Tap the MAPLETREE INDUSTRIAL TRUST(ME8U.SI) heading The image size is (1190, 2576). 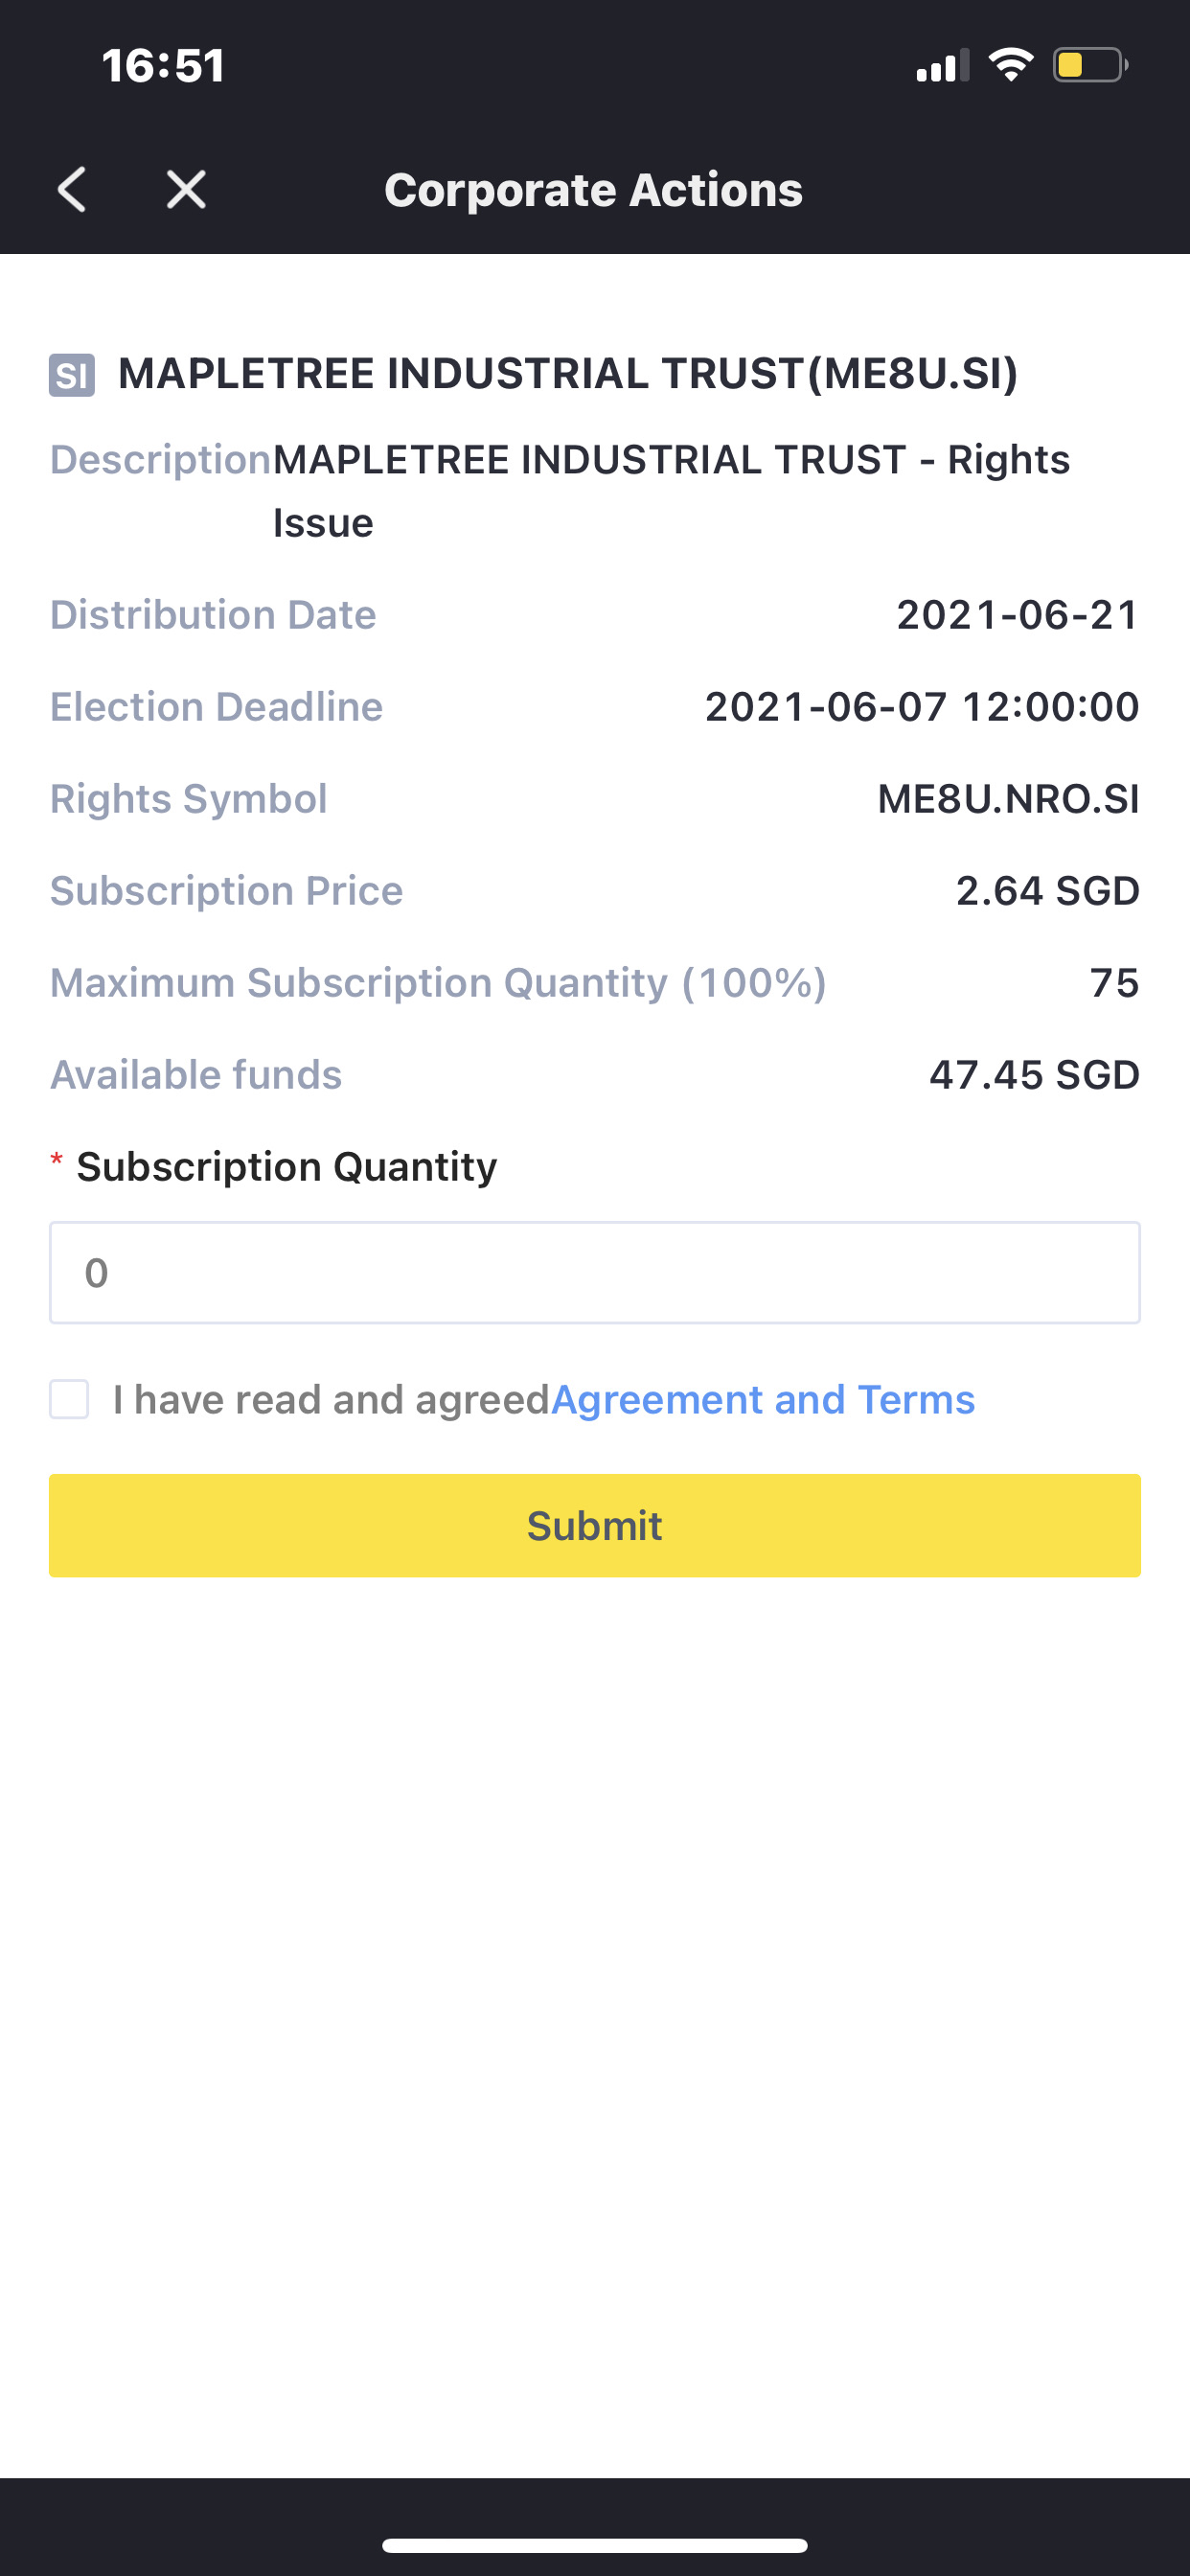(568, 374)
